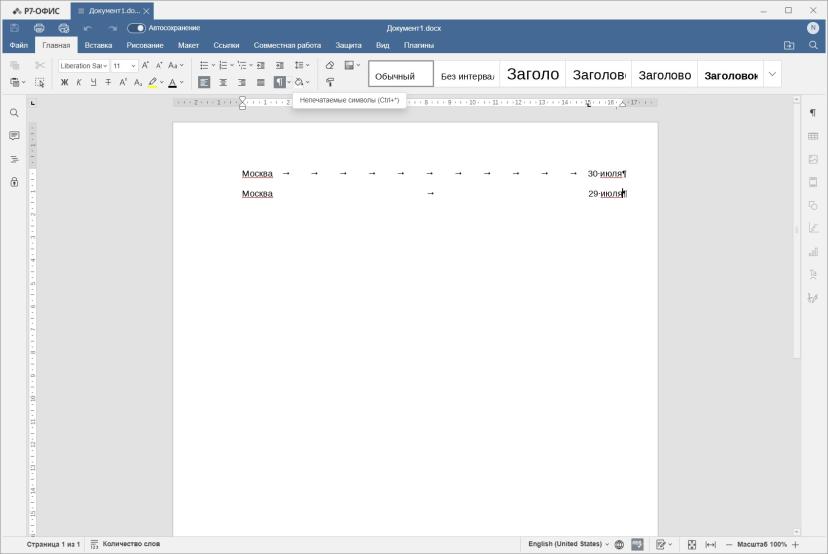Open search panel via left sidebar magnifier
This screenshot has width=828, height=554.
[x=14, y=113]
